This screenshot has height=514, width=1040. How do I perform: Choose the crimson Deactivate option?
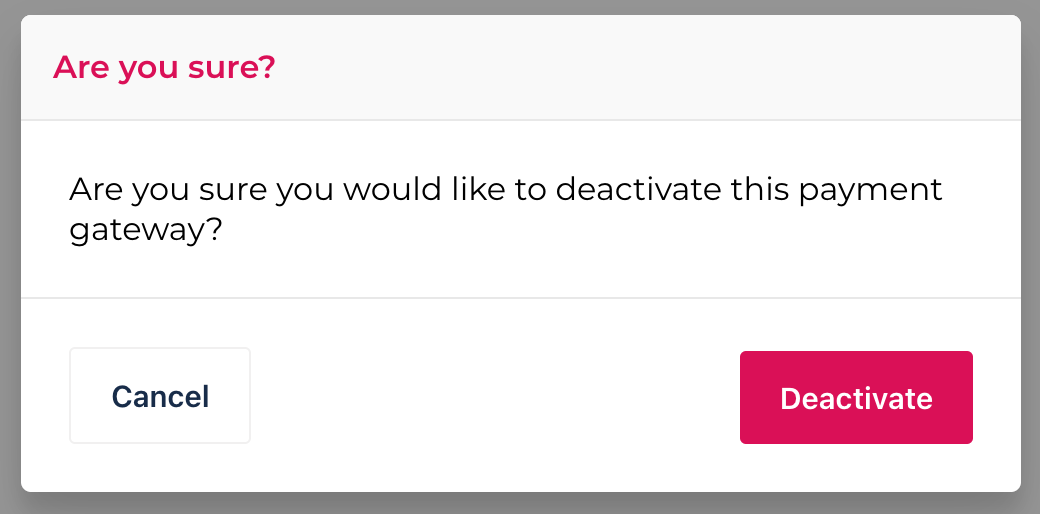click(x=856, y=397)
